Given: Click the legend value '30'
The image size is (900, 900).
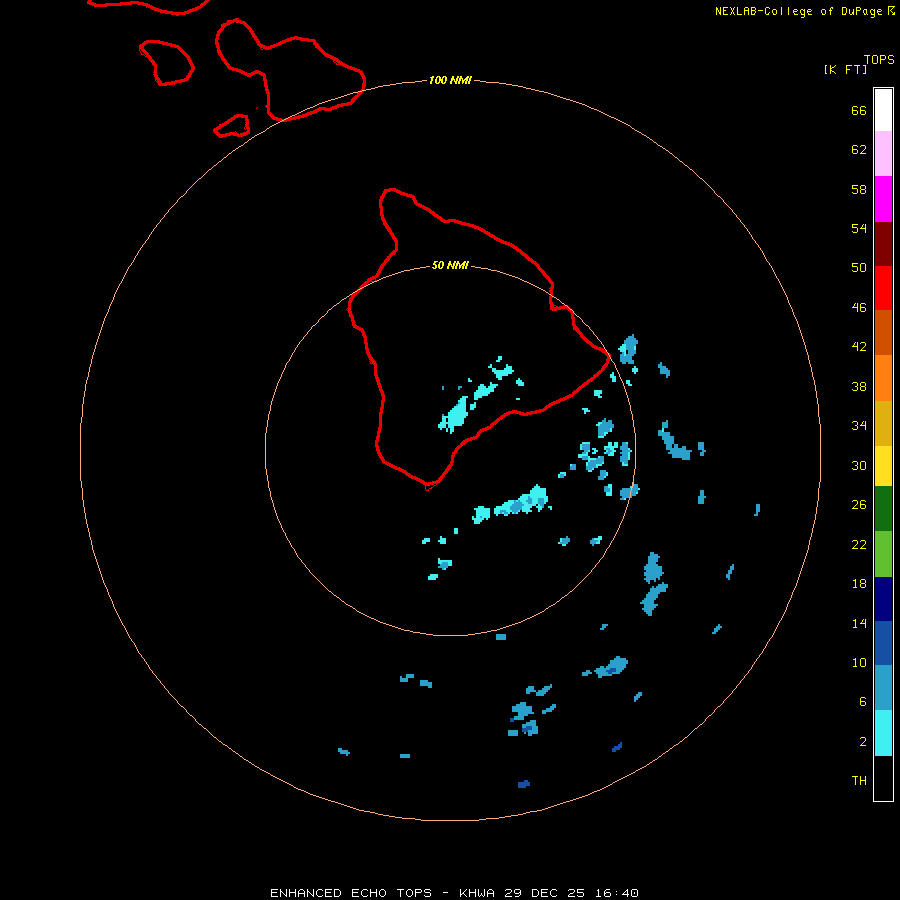Looking at the screenshot, I should click(x=859, y=465).
